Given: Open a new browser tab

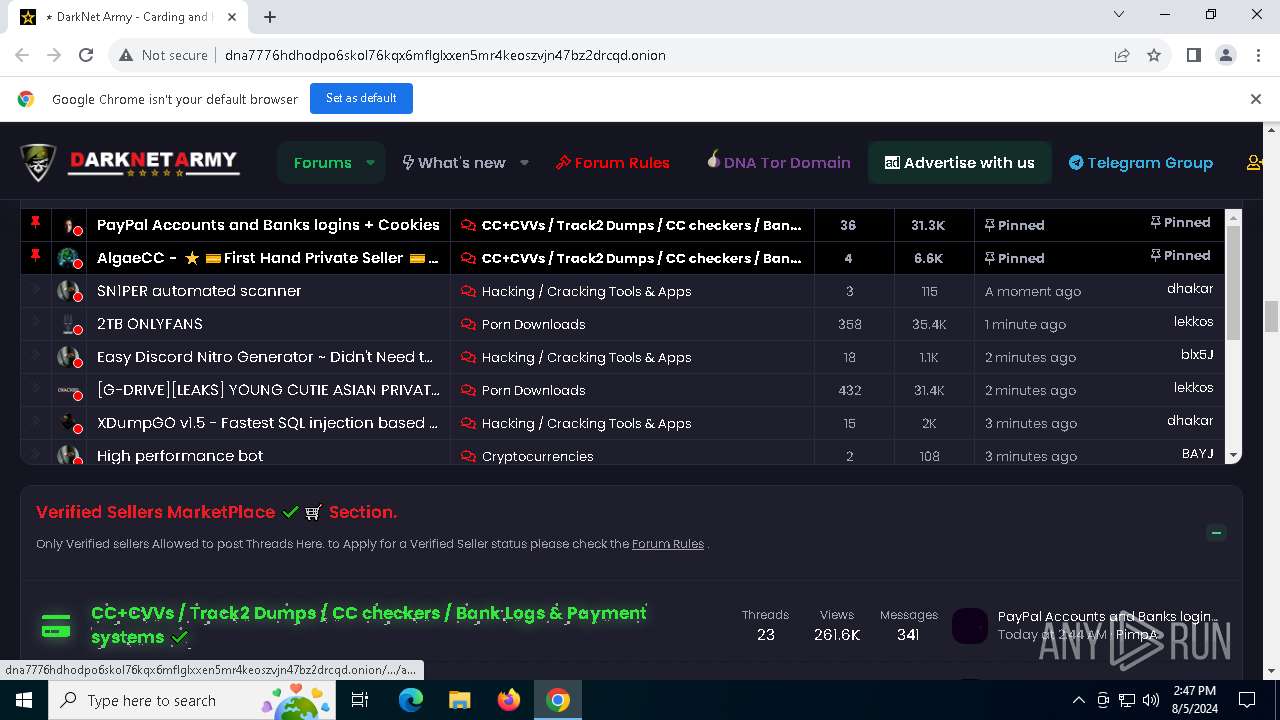Looking at the screenshot, I should 270,16.
